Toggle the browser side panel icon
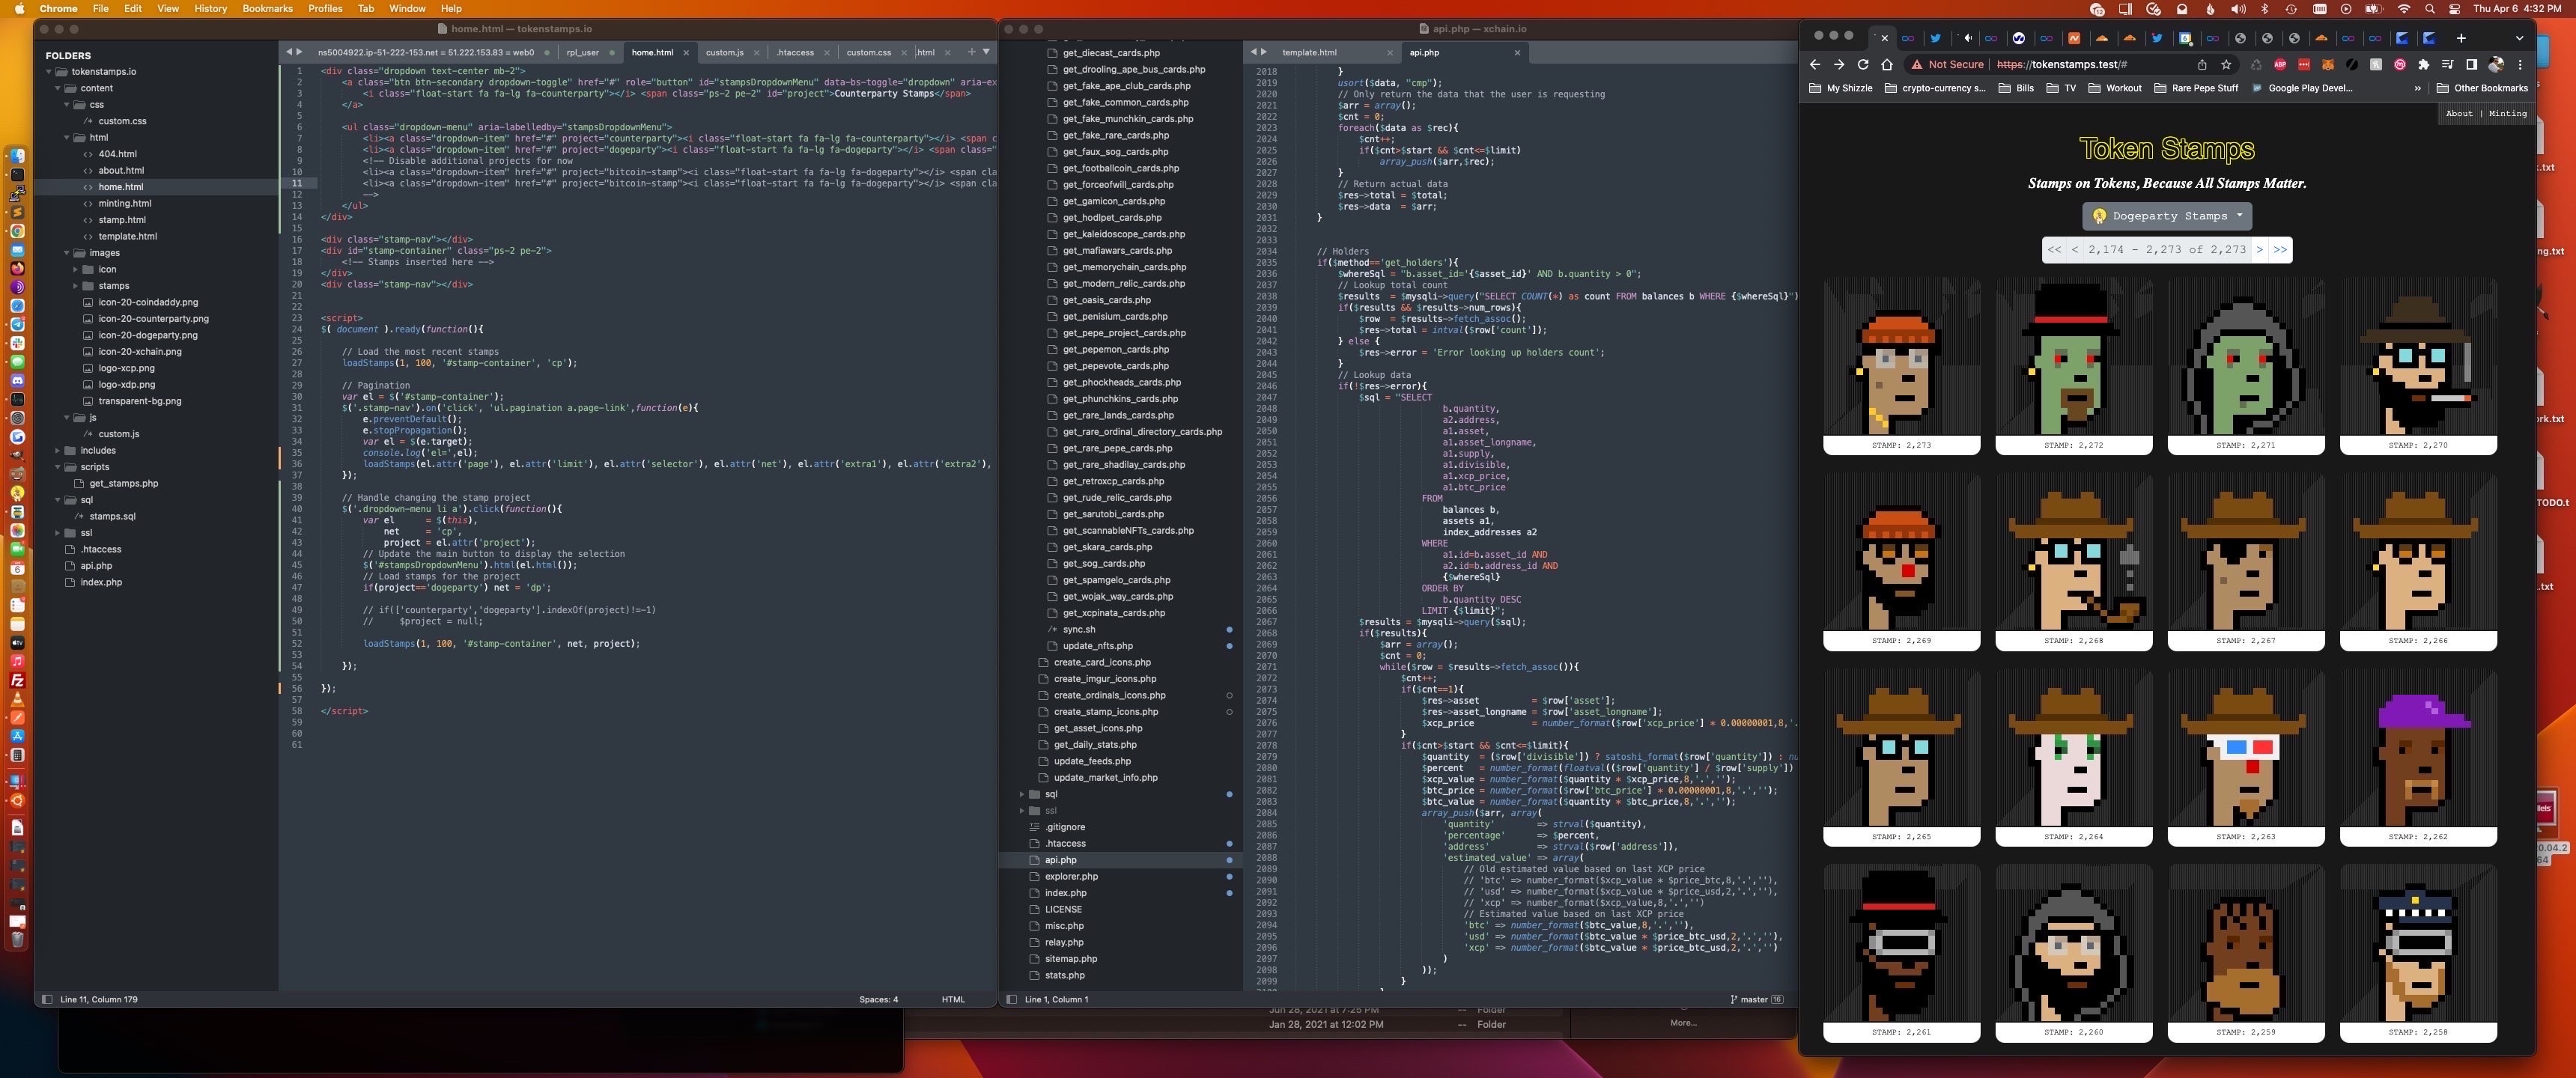Image resolution: width=2576 pixels, height=1078 pixels. (x=2471, y=64)
